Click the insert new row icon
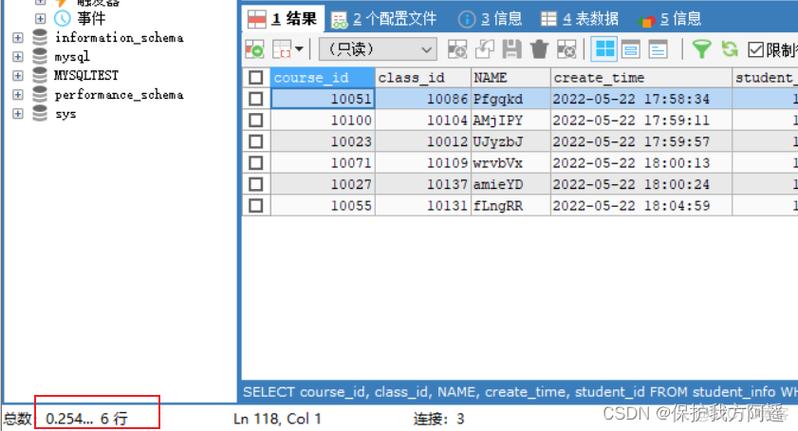Image resolution: width=798 pixels, height=431 pixels. click(x=457, y=49)
